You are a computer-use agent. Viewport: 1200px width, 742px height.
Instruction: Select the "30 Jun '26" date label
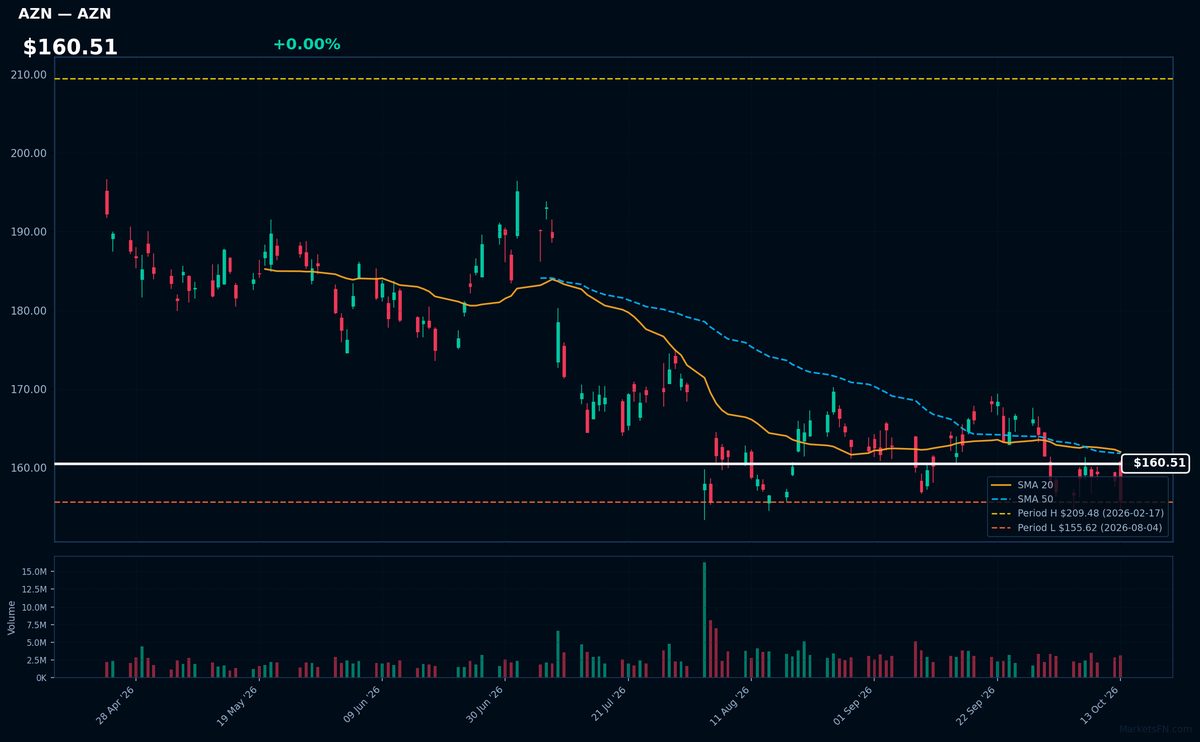[x=485, y=706]
